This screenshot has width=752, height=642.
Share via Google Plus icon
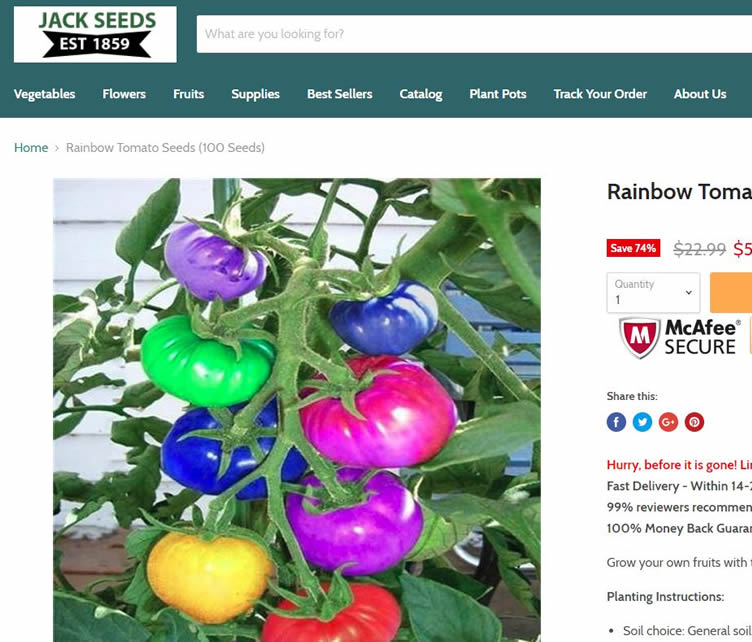point(668,422)
